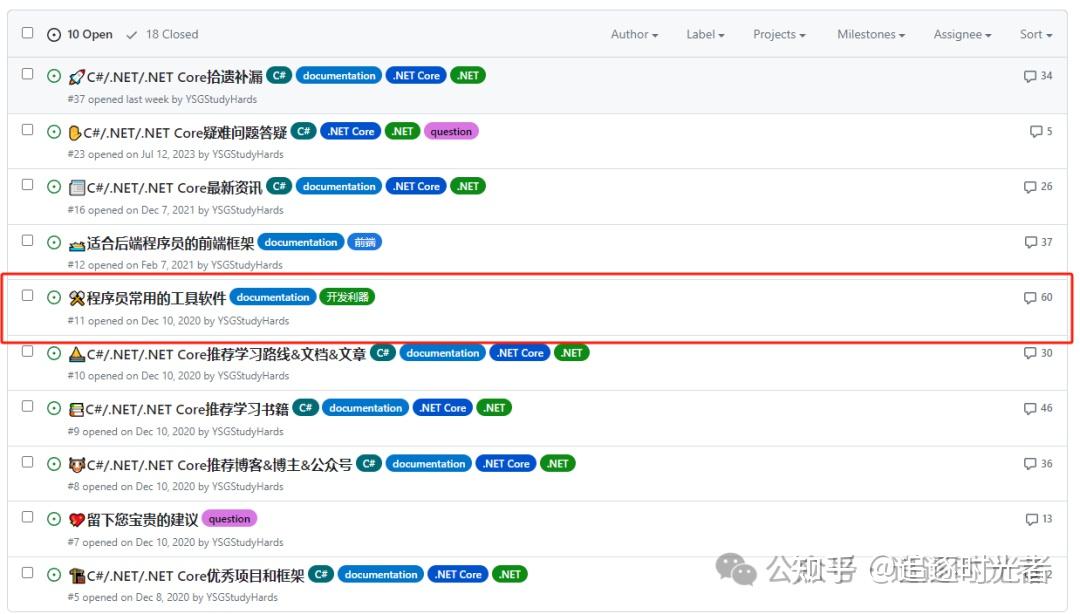Click open status icon of 推荐学习书籍 issue
The height and width of the screenshot is (614, 1080).
click(54, 408)
